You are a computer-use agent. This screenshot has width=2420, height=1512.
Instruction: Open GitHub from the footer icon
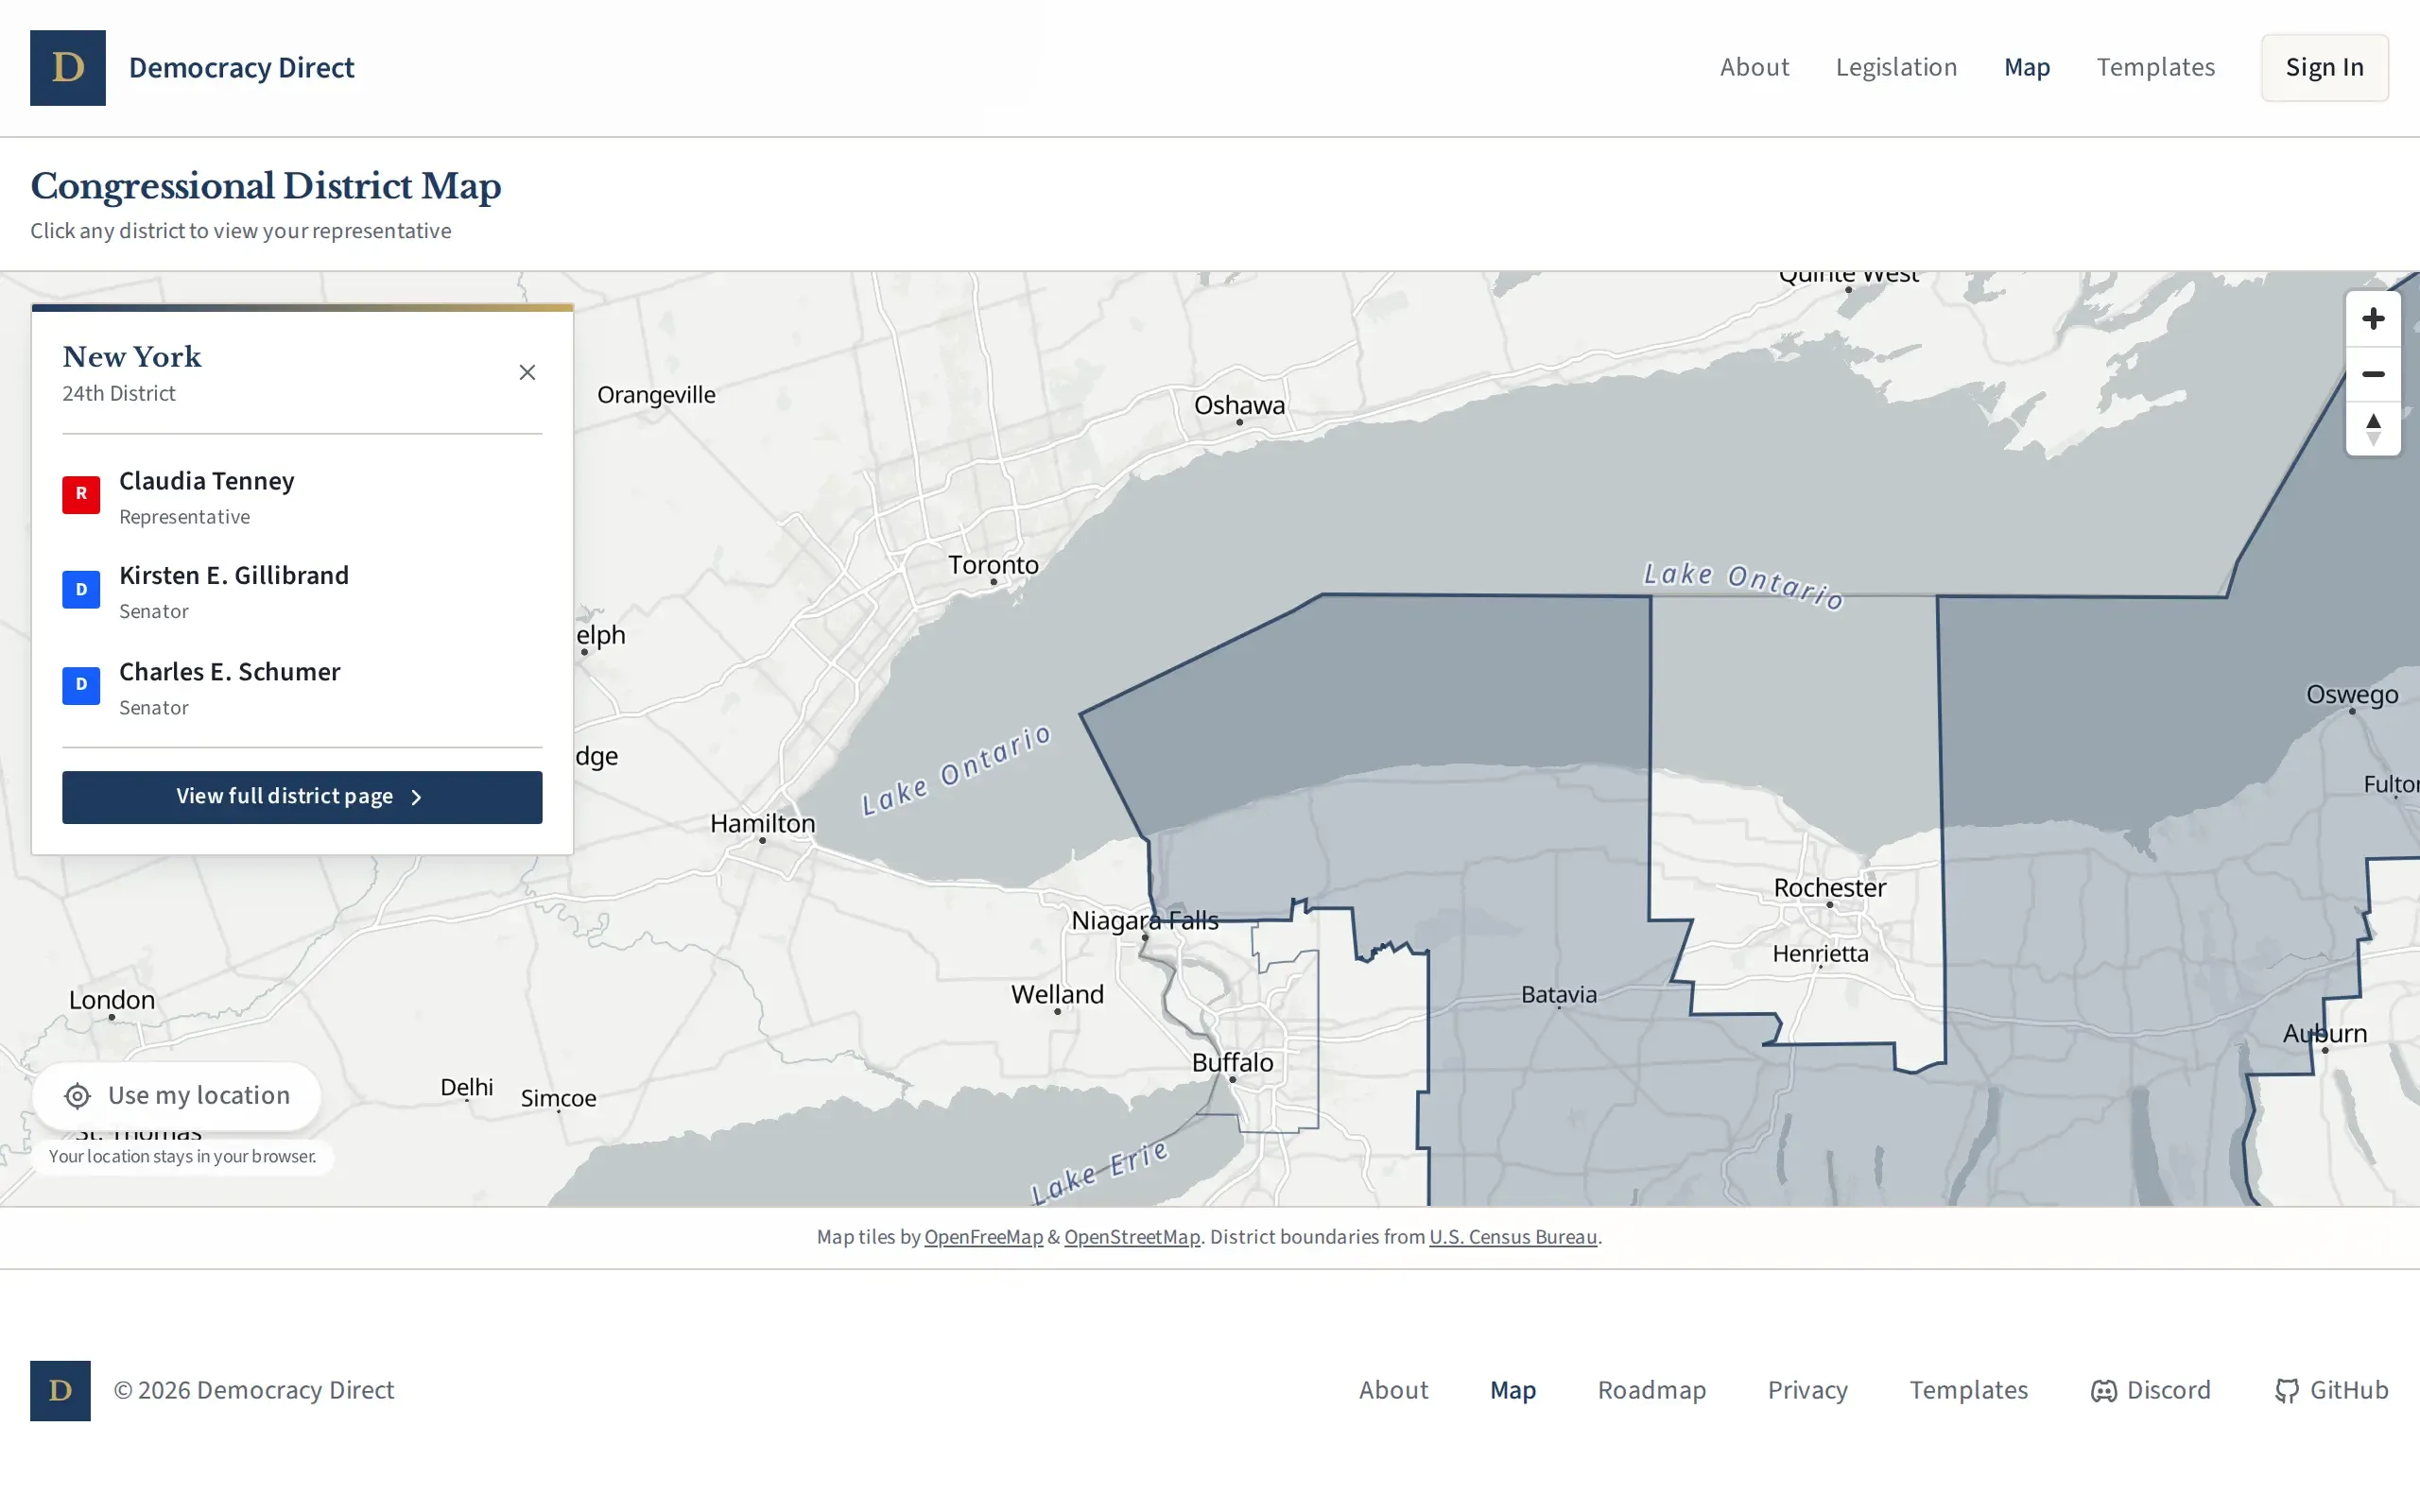click(2288, 1390)
